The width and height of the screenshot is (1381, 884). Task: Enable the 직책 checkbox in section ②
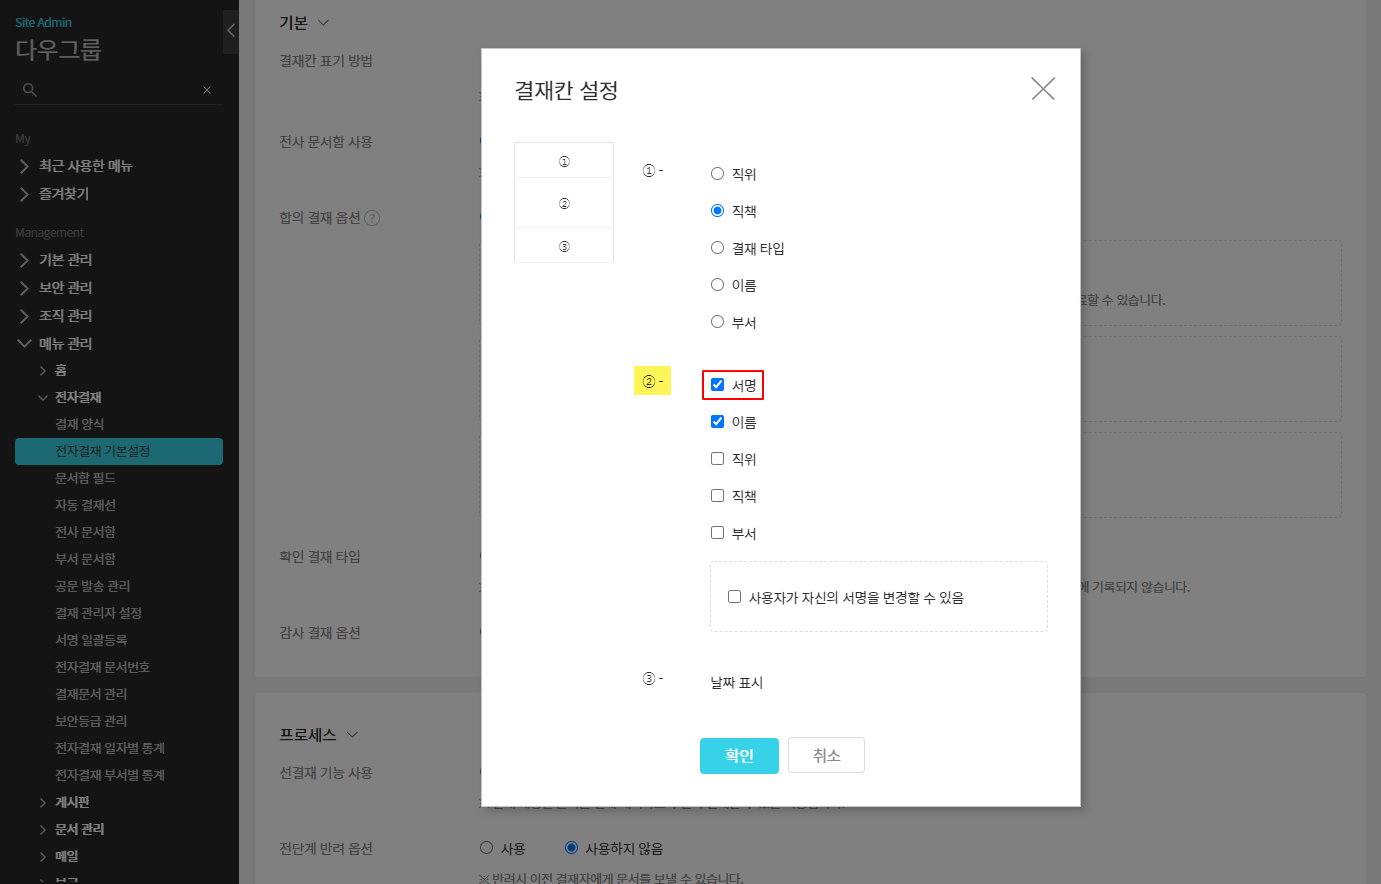[x=717, y=496]
